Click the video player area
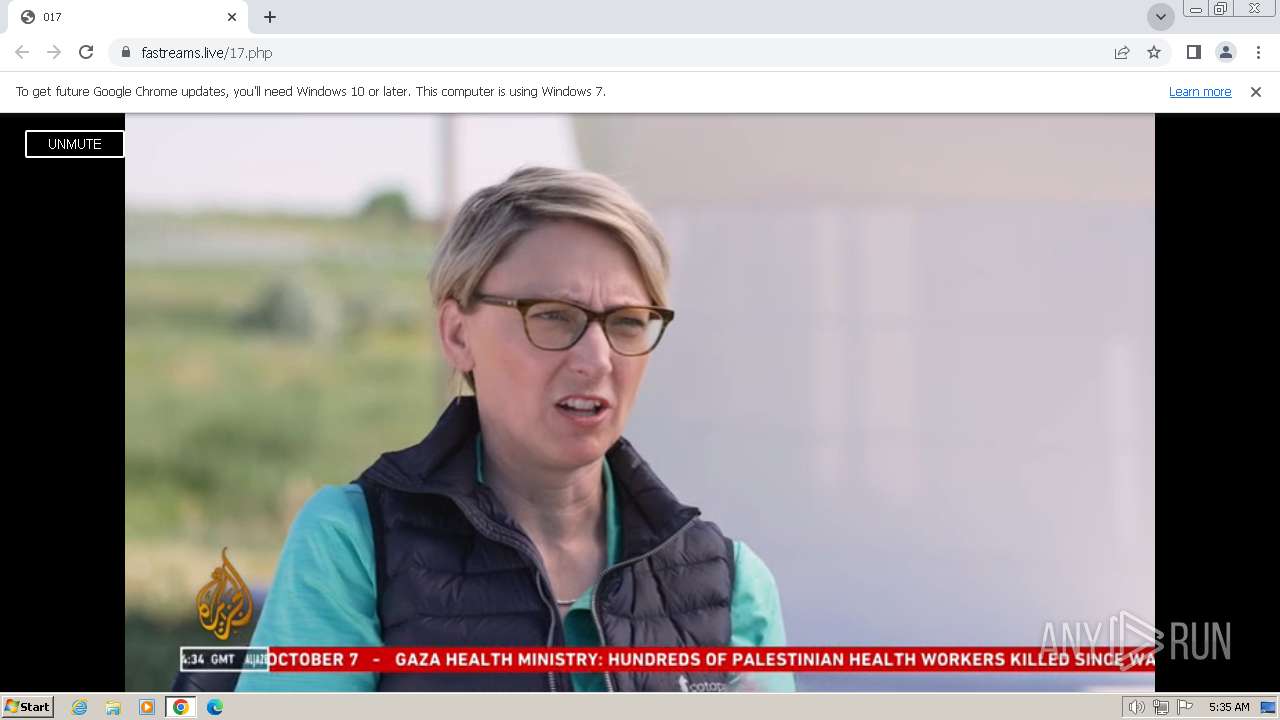Screen dimensions: 1280x720 pyautogui.click(x=640, y=402)
